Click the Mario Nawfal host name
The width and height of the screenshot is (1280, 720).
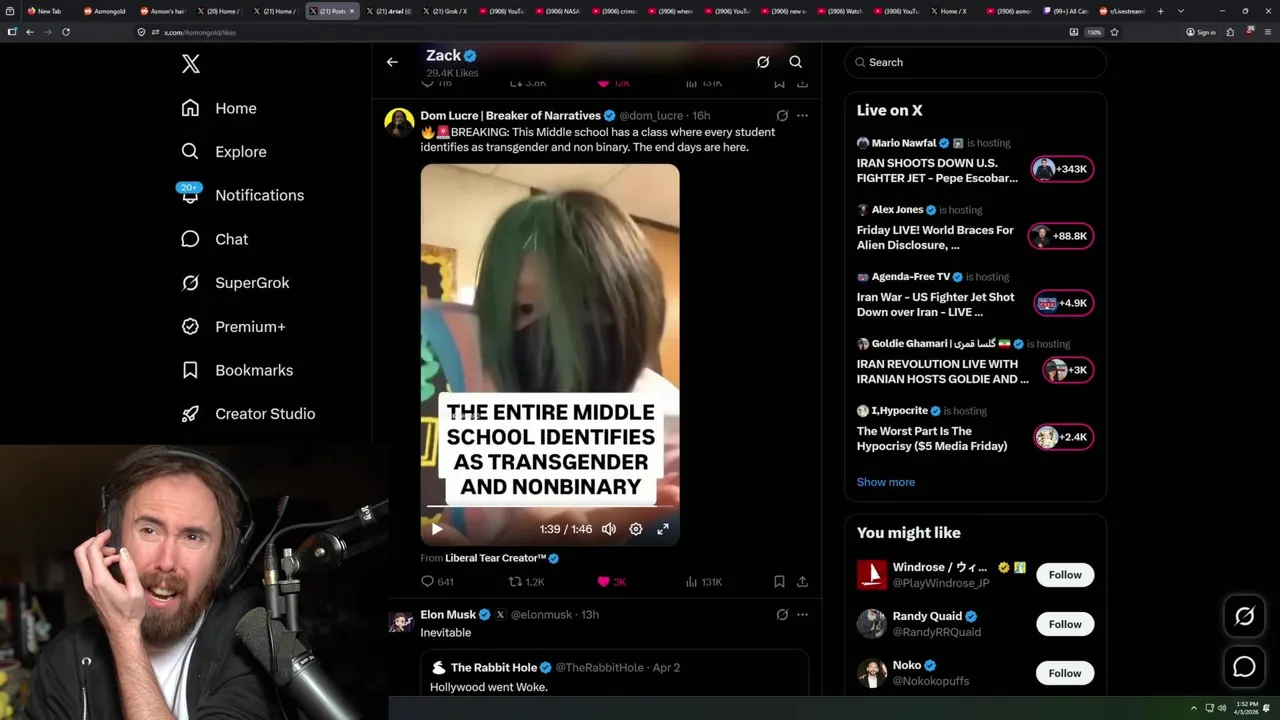click(x=903, y=143)
